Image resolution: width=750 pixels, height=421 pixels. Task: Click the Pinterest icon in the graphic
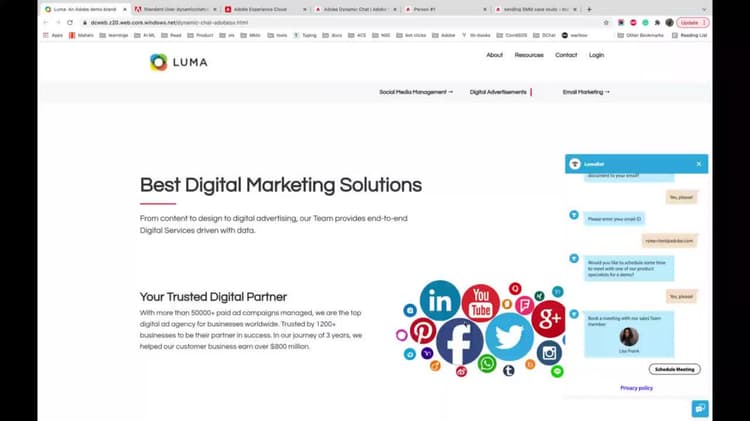(423, 331)
